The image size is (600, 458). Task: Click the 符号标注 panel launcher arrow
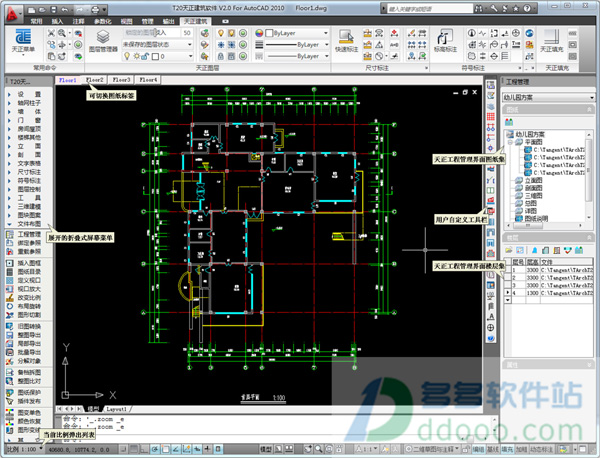520,68
